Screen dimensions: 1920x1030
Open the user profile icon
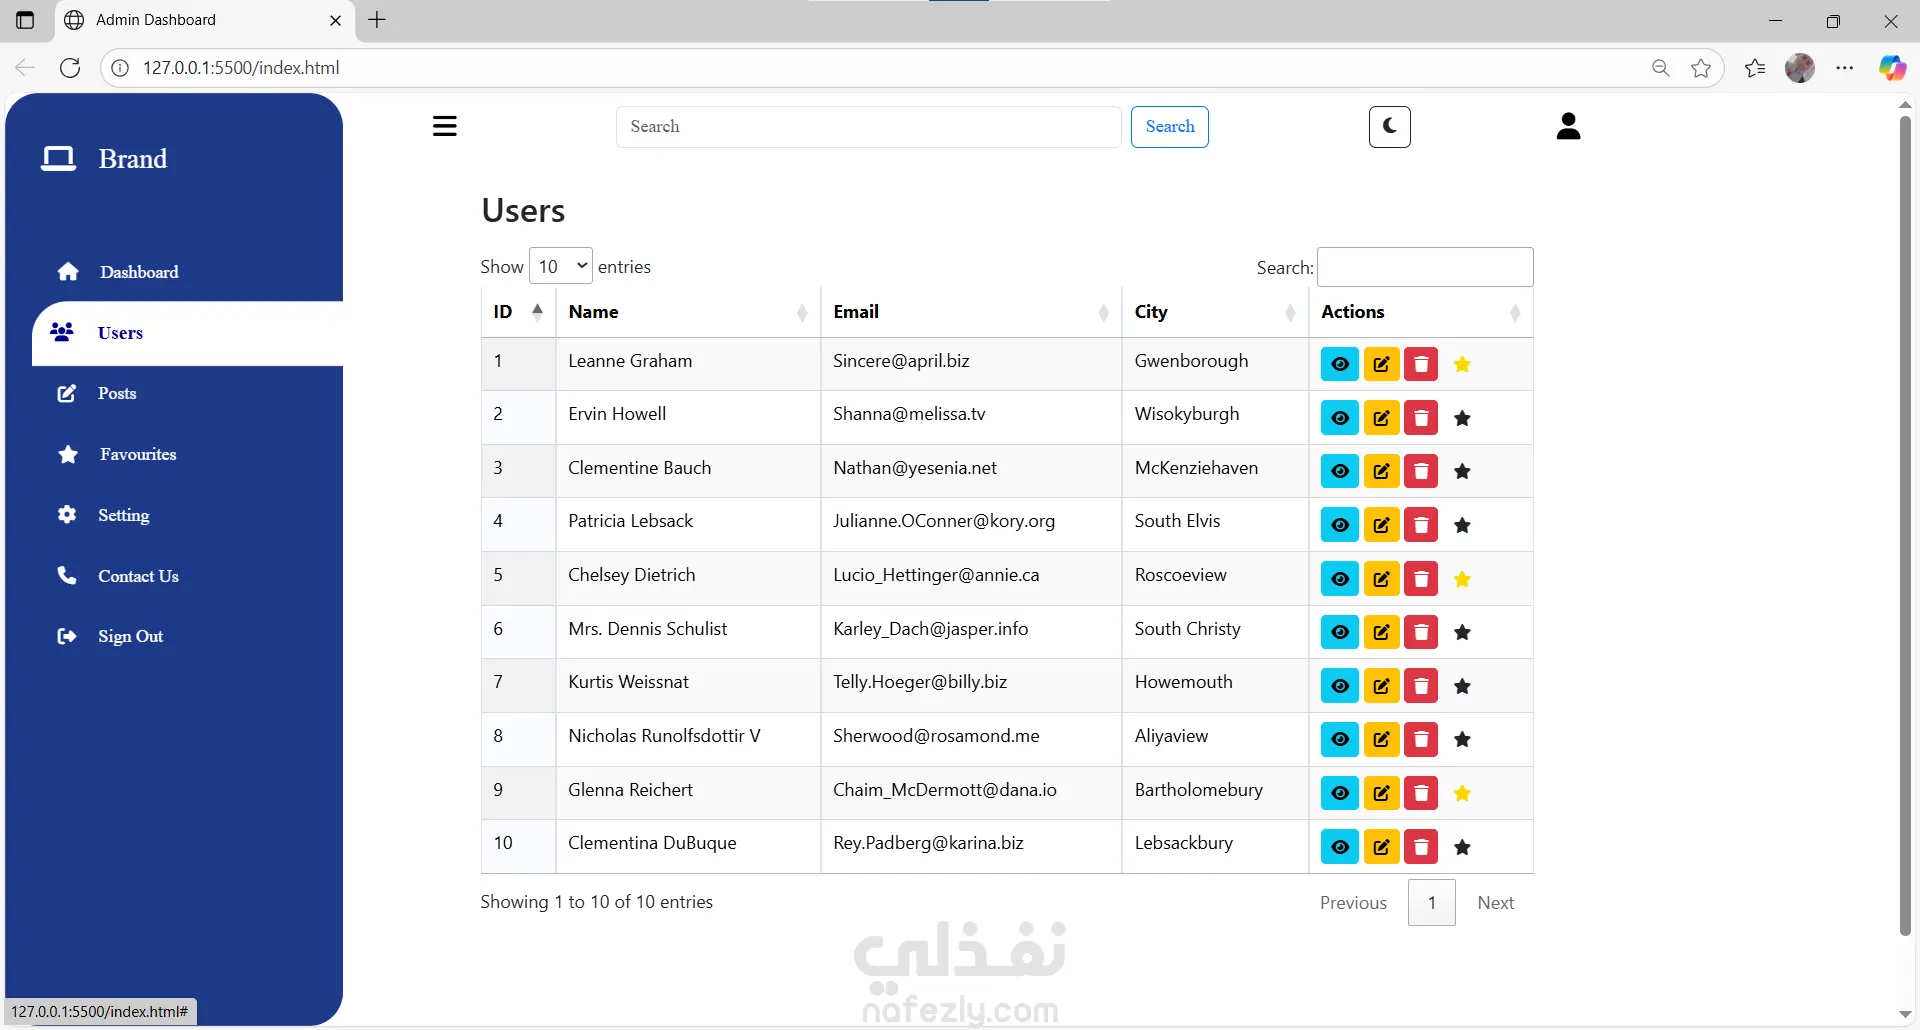tap(1568, 126)
